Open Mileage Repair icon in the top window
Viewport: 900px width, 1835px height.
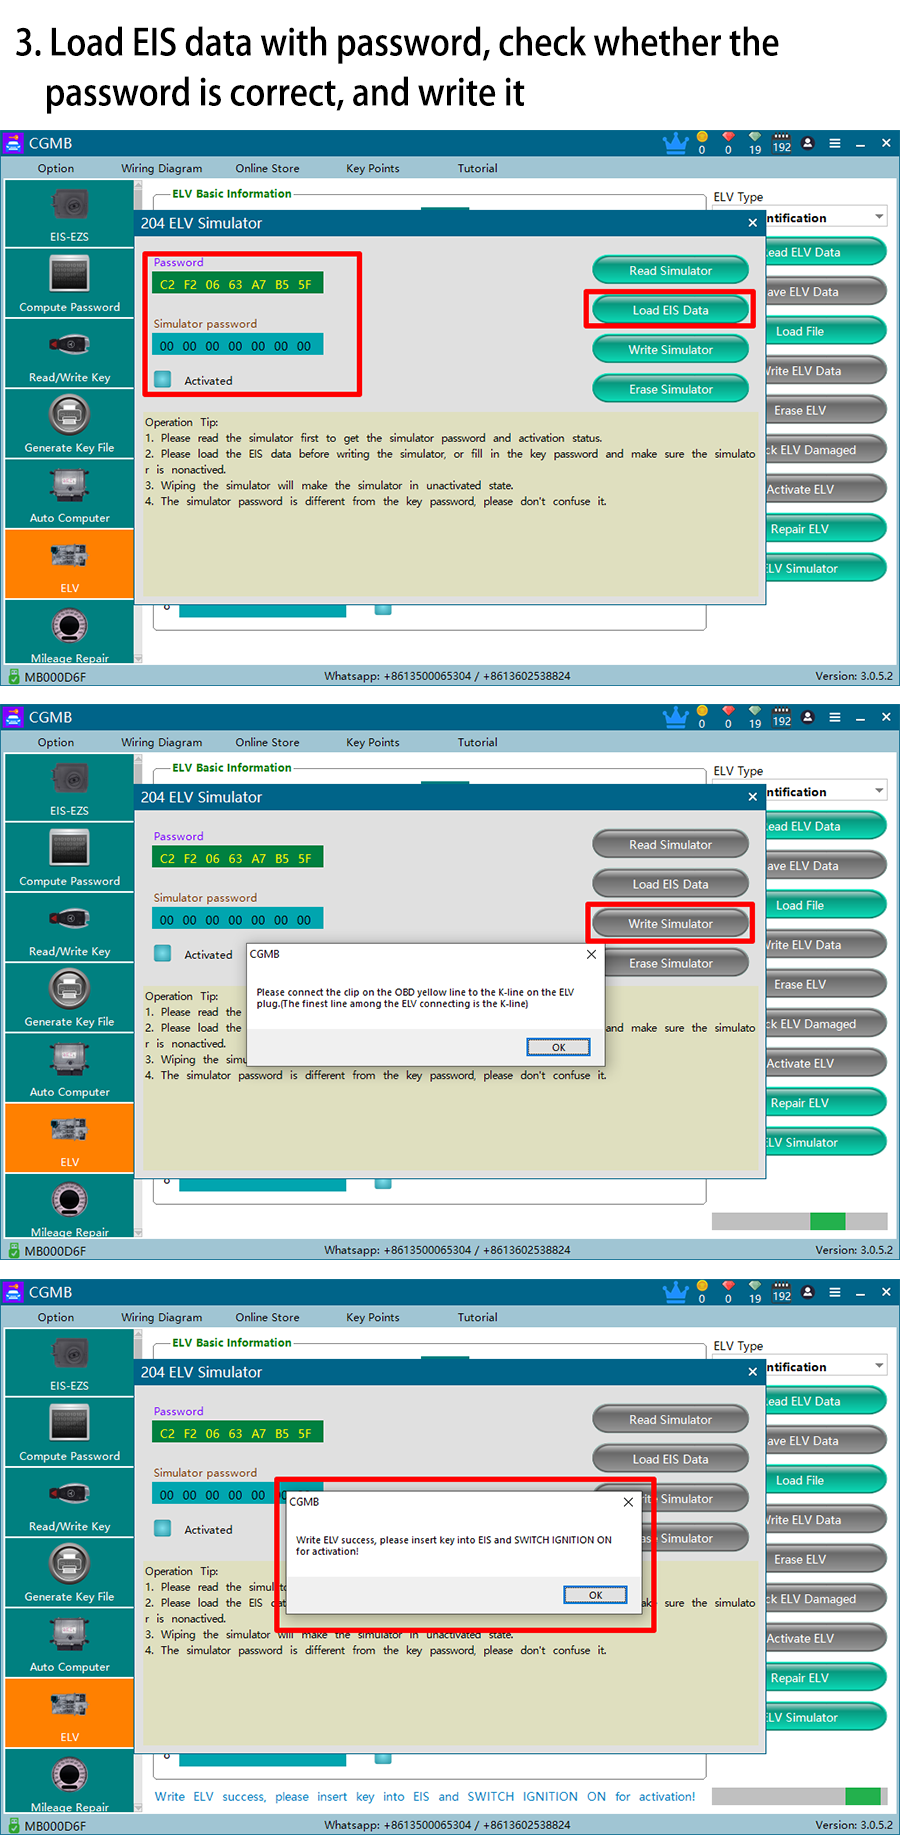pos(69,633)
